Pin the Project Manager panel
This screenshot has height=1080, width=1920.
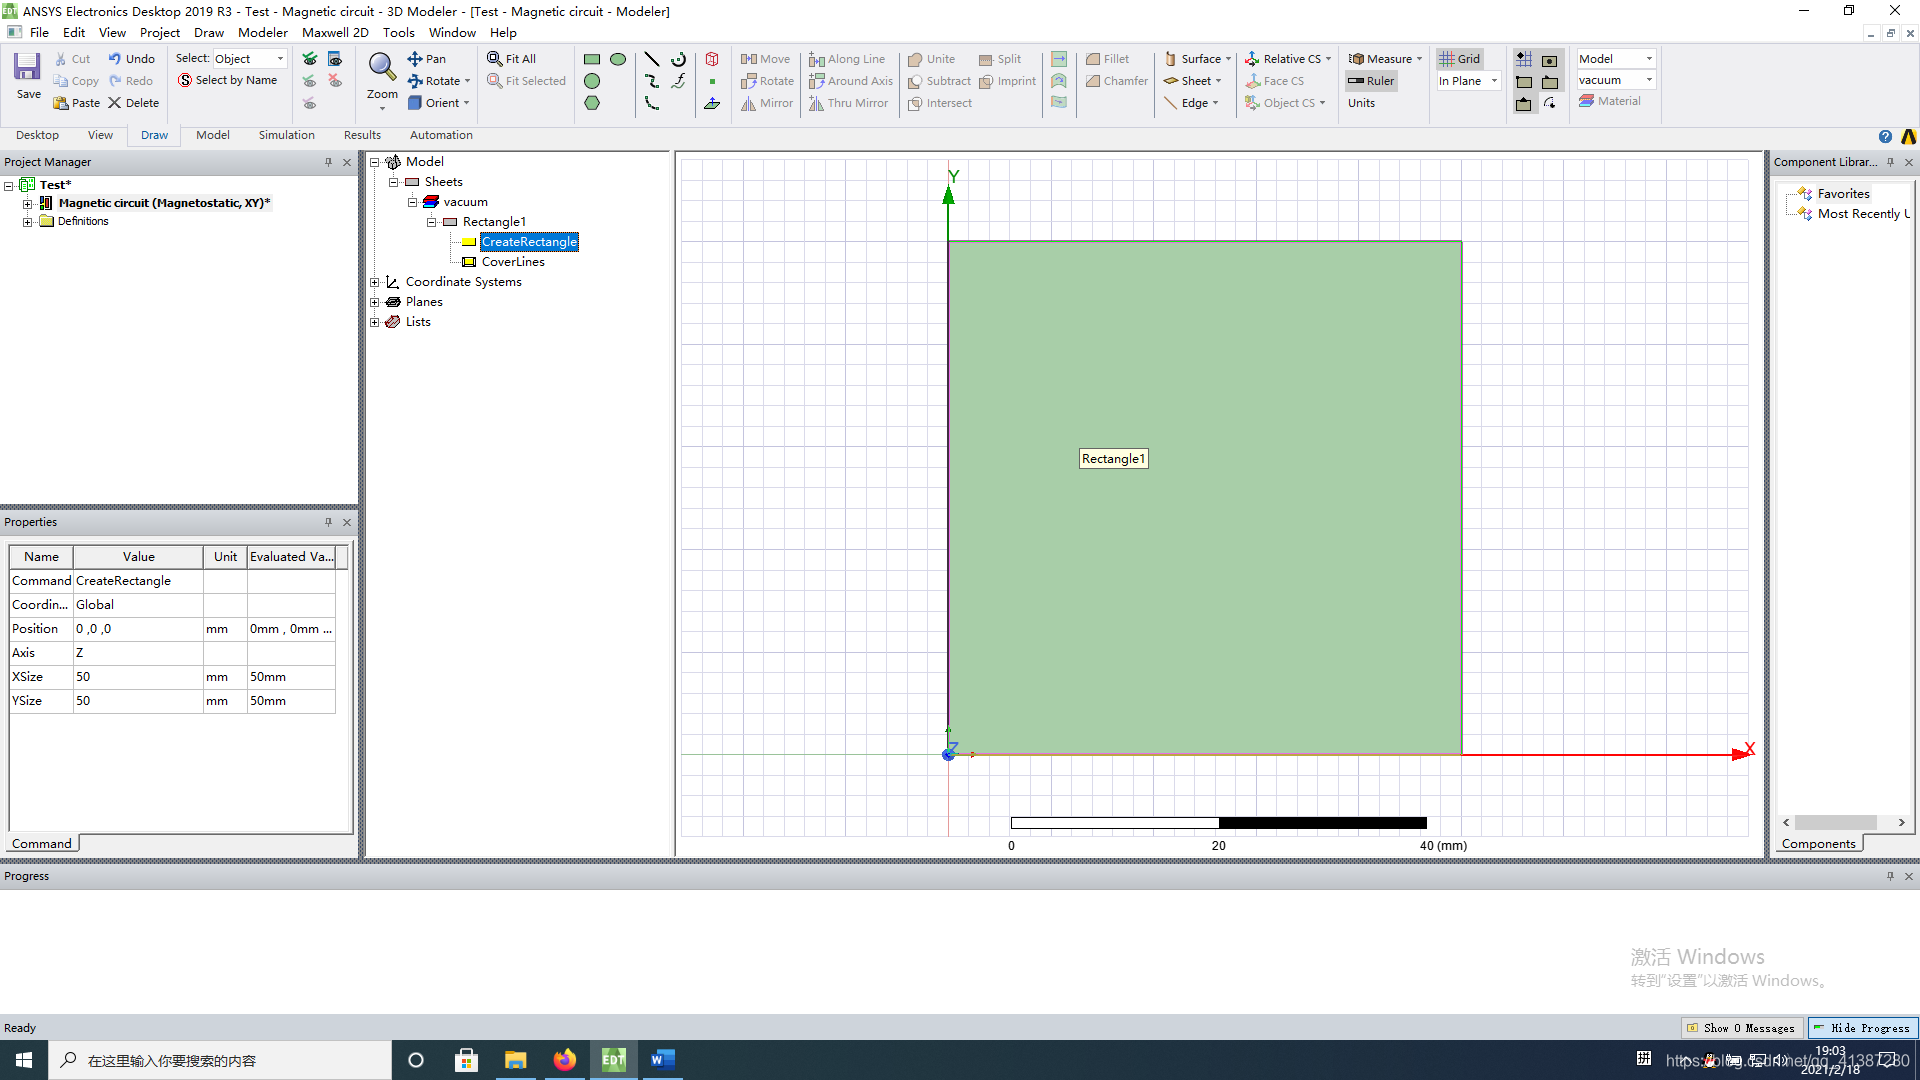(328, 162)
